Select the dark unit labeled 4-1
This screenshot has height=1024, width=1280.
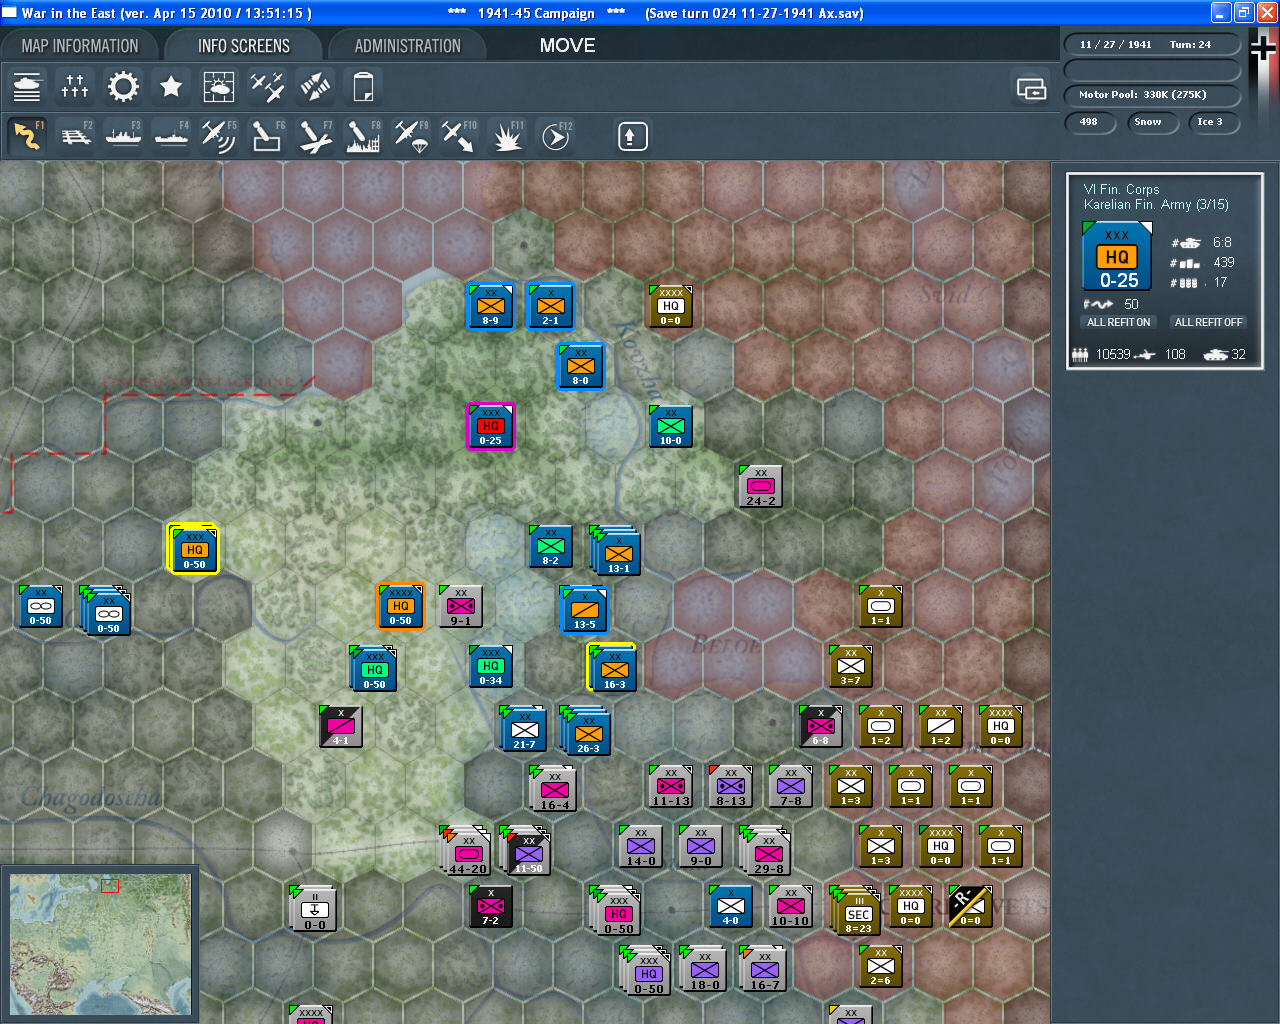click(341, 726)
